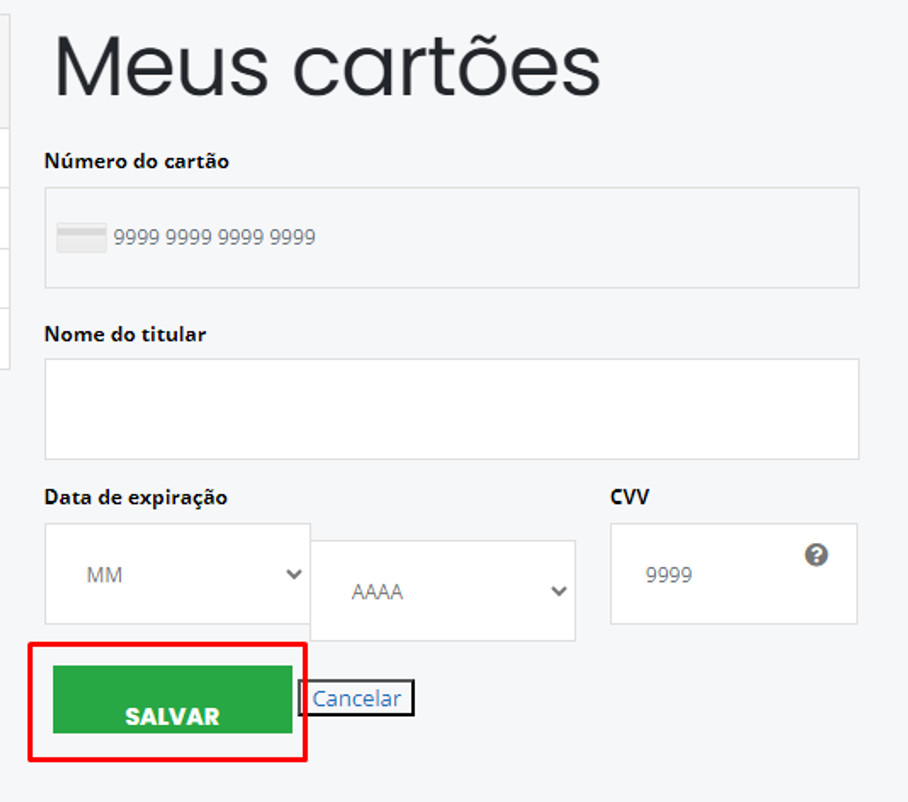Viewport: 908px width, 802px height.
Task: Click the "Número do cartão" label
Action: pyautogui.click(x=137, y=161)
